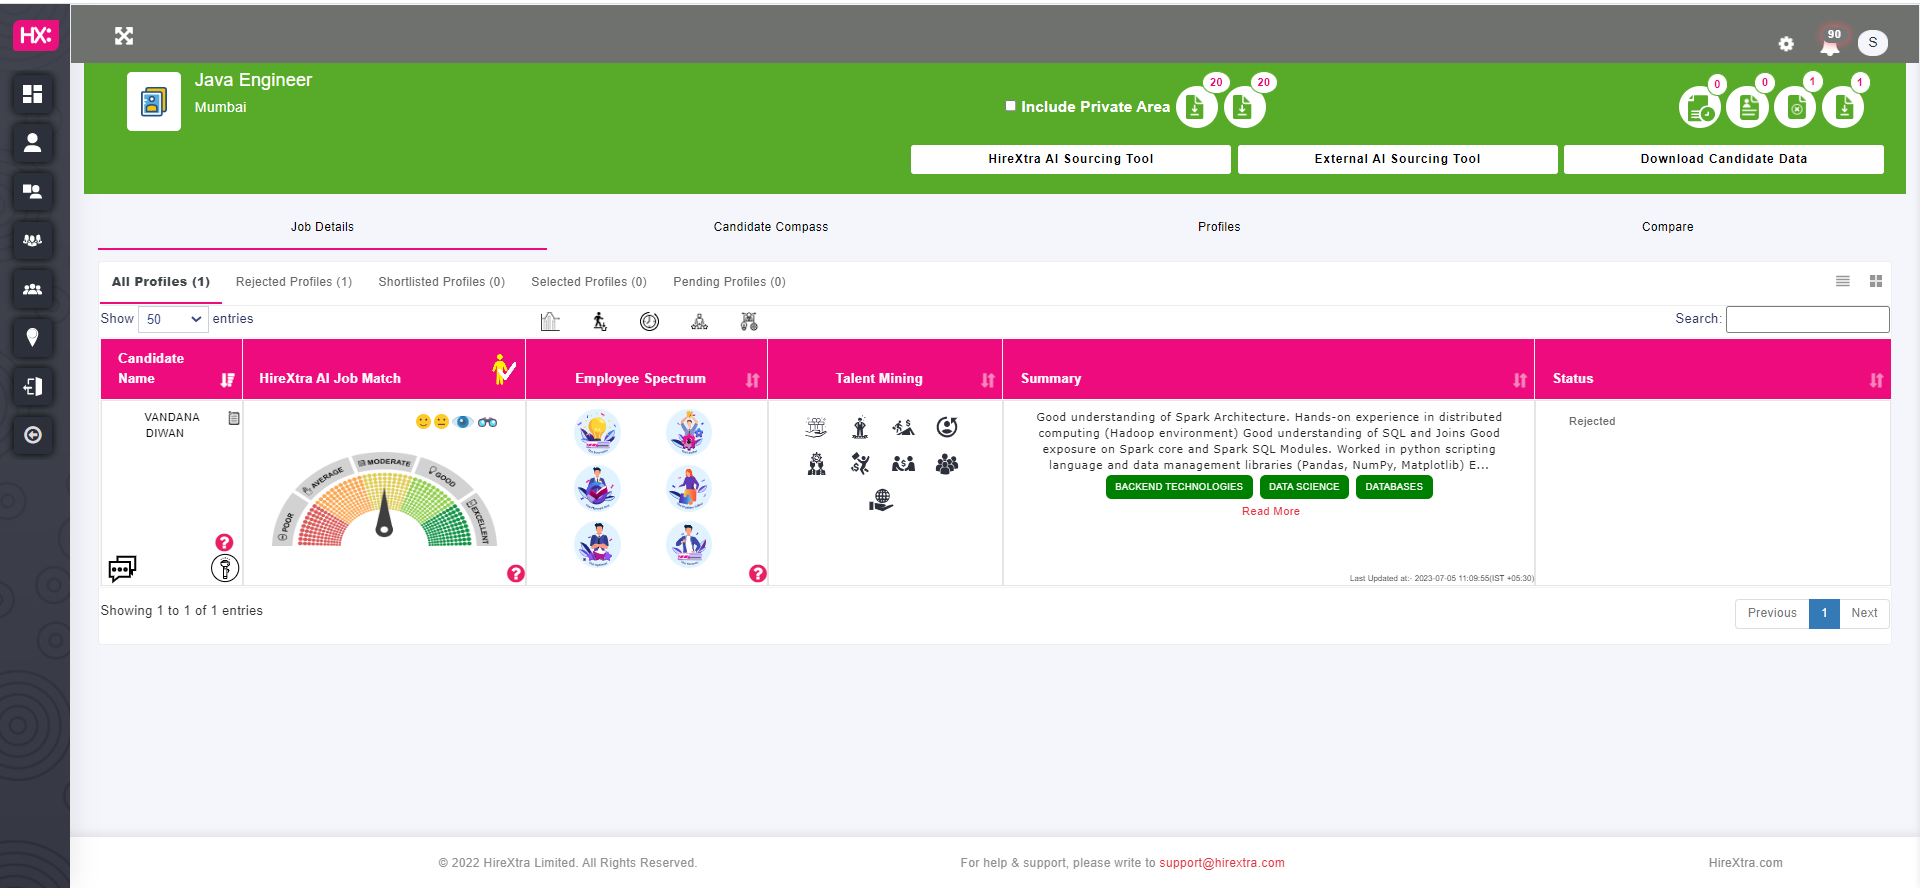Click the binoculars icon in Job Match cell
Viewport: 1920px width, 888px height.
pyautogui.click(x=488, y=422)
